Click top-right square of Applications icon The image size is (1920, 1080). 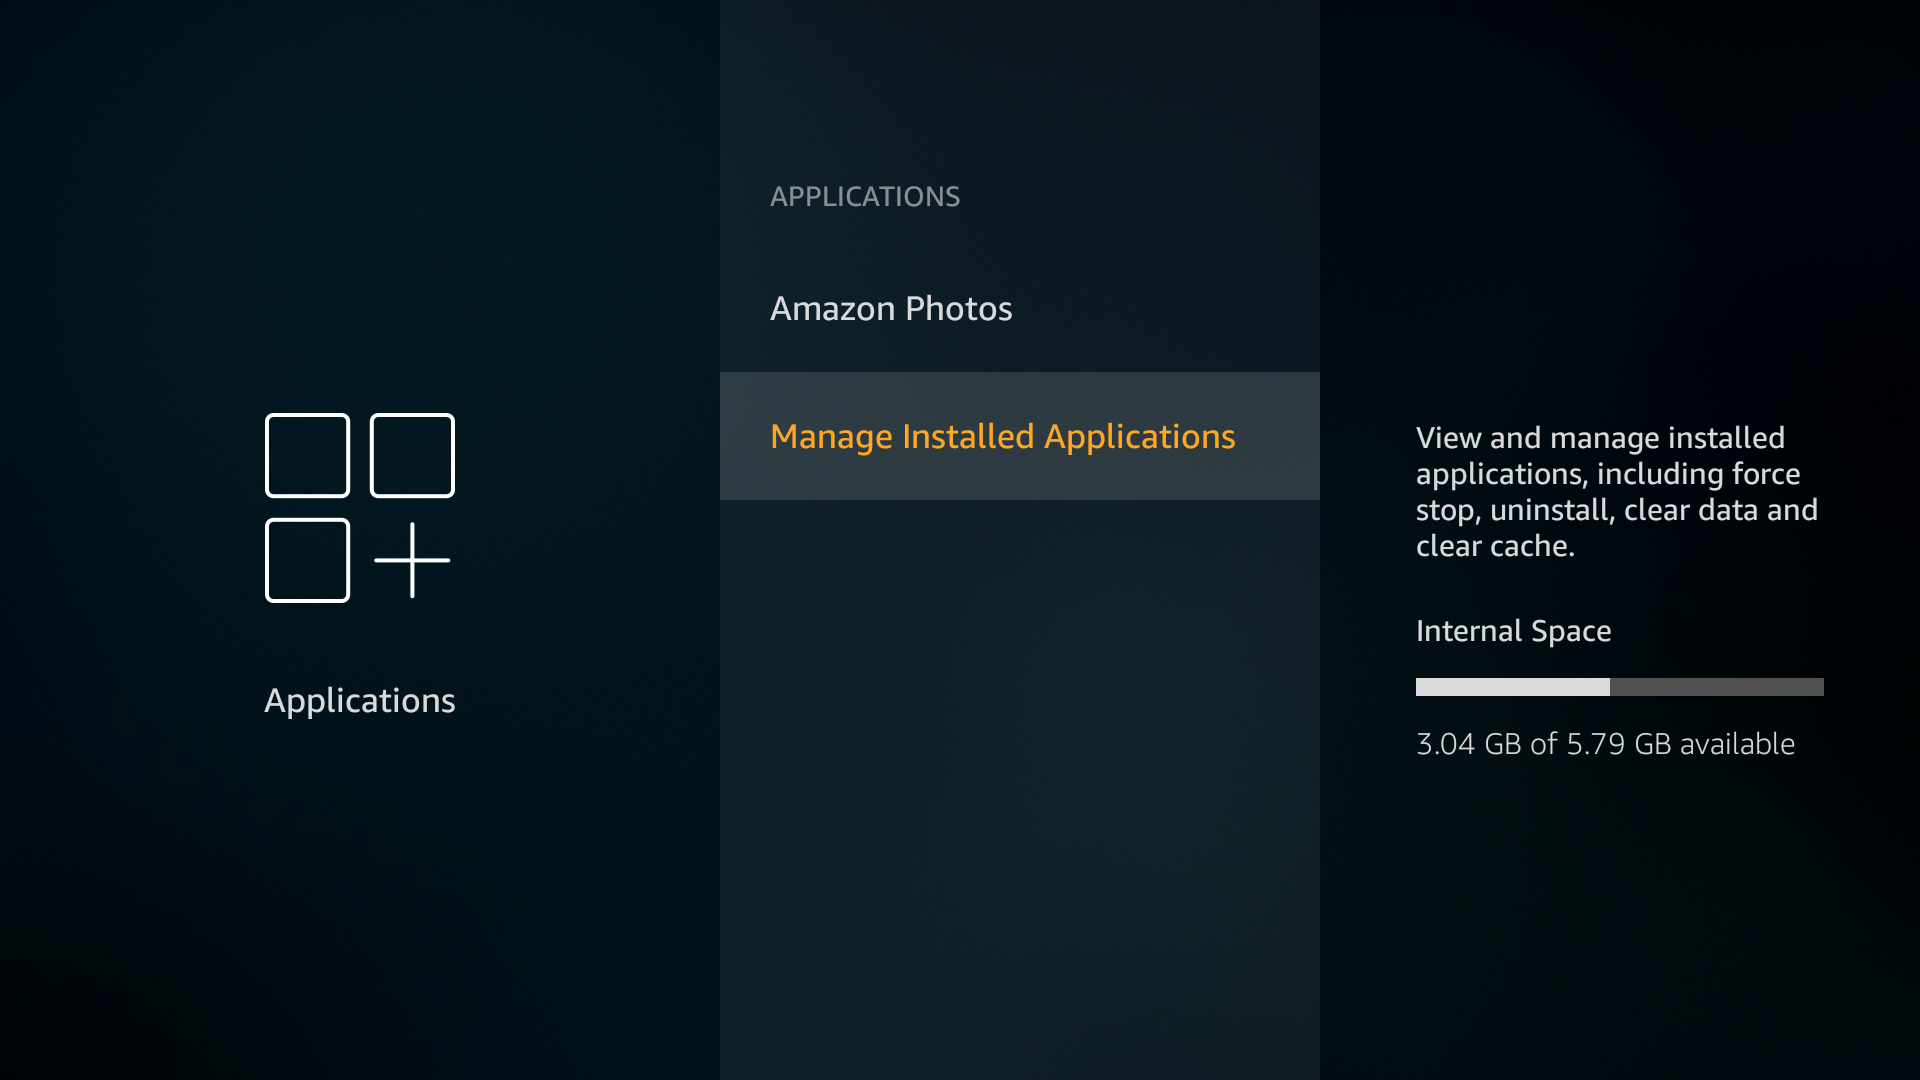click(x=412, y=455)
